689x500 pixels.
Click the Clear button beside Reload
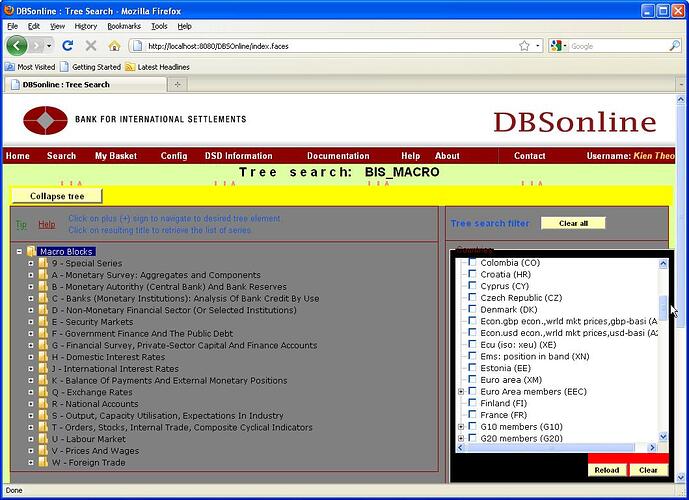coord(648,470)
